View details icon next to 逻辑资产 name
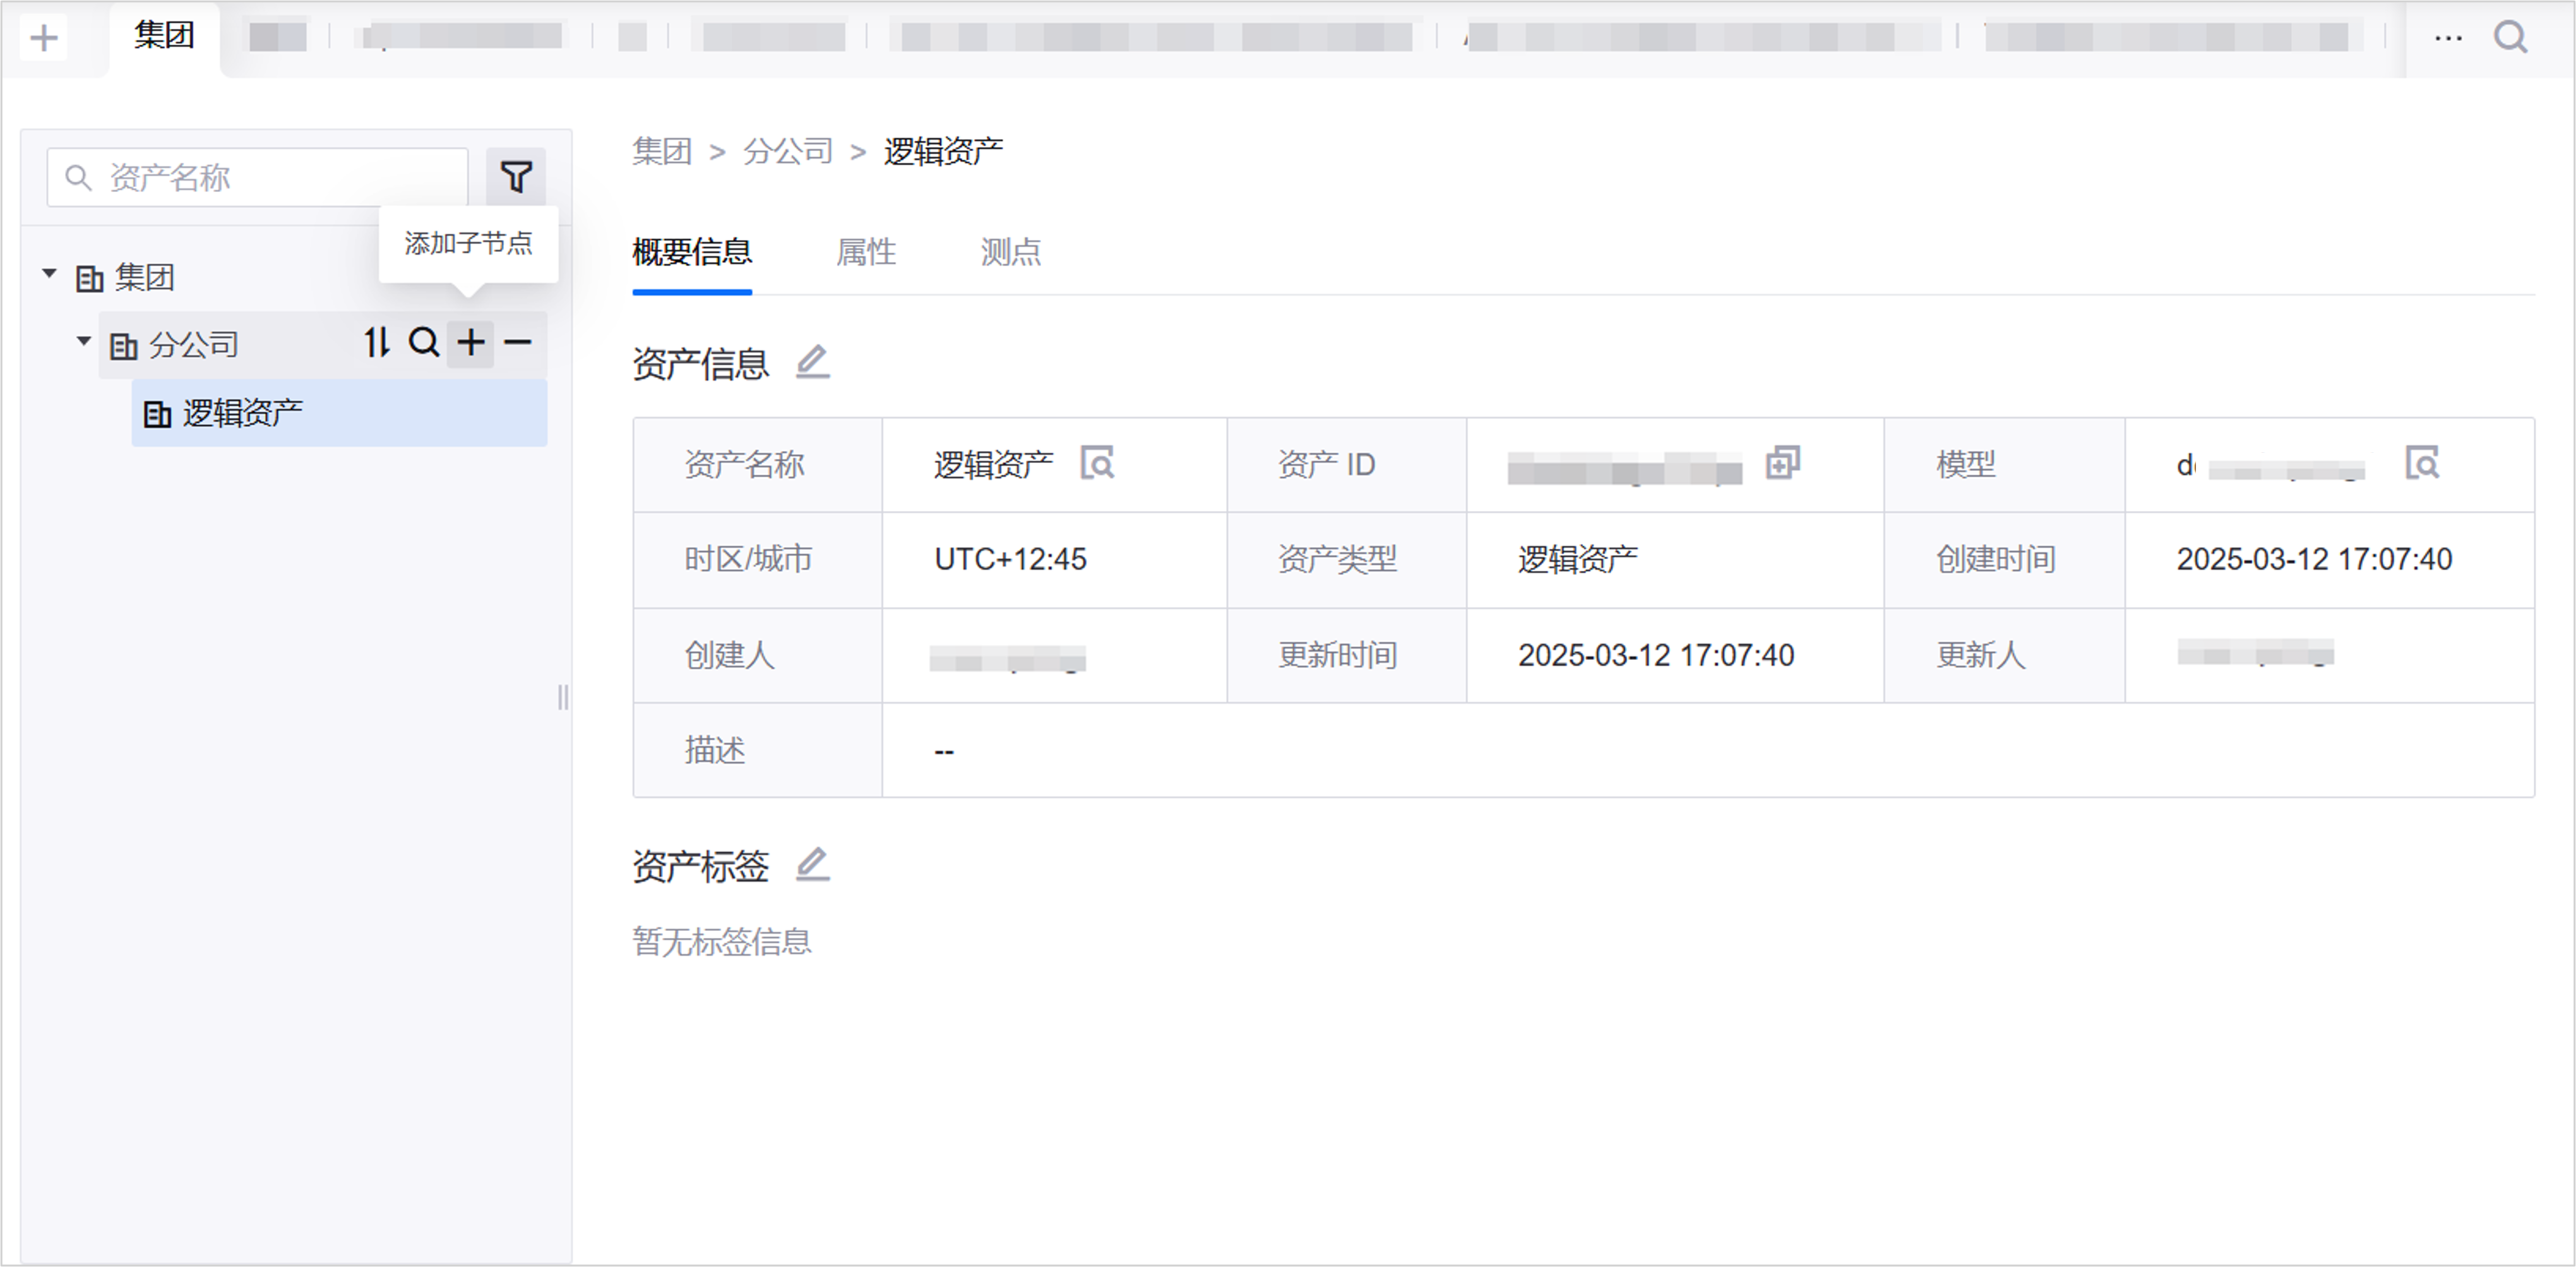 tap(1097, 464)
